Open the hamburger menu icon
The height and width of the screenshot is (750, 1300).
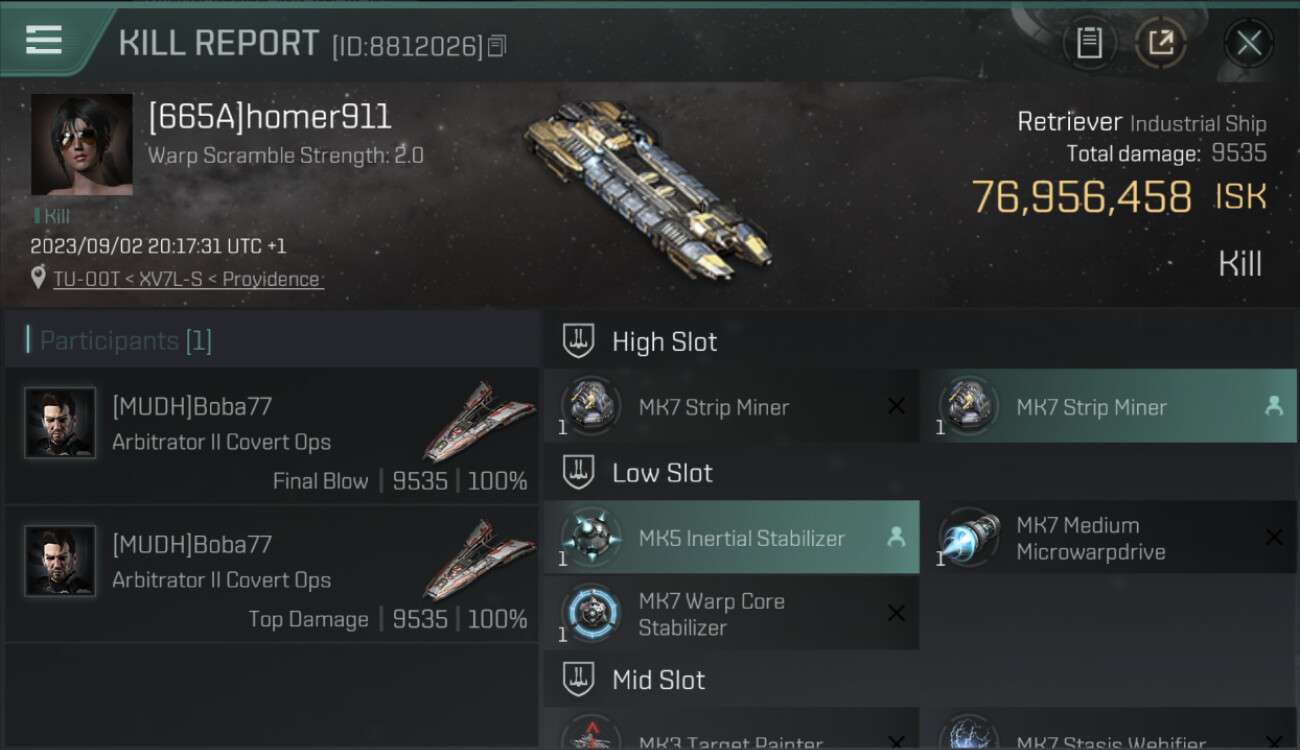pos(44,40)
